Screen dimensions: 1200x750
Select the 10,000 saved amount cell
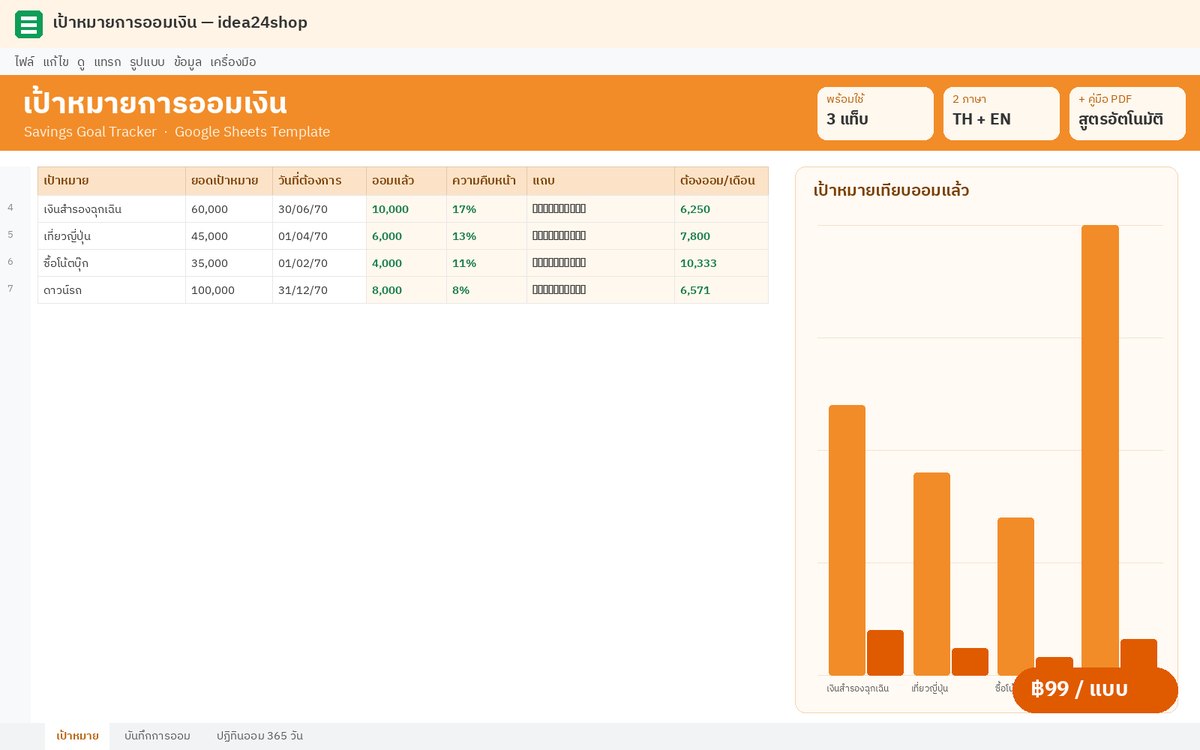[x=406, y=209]
